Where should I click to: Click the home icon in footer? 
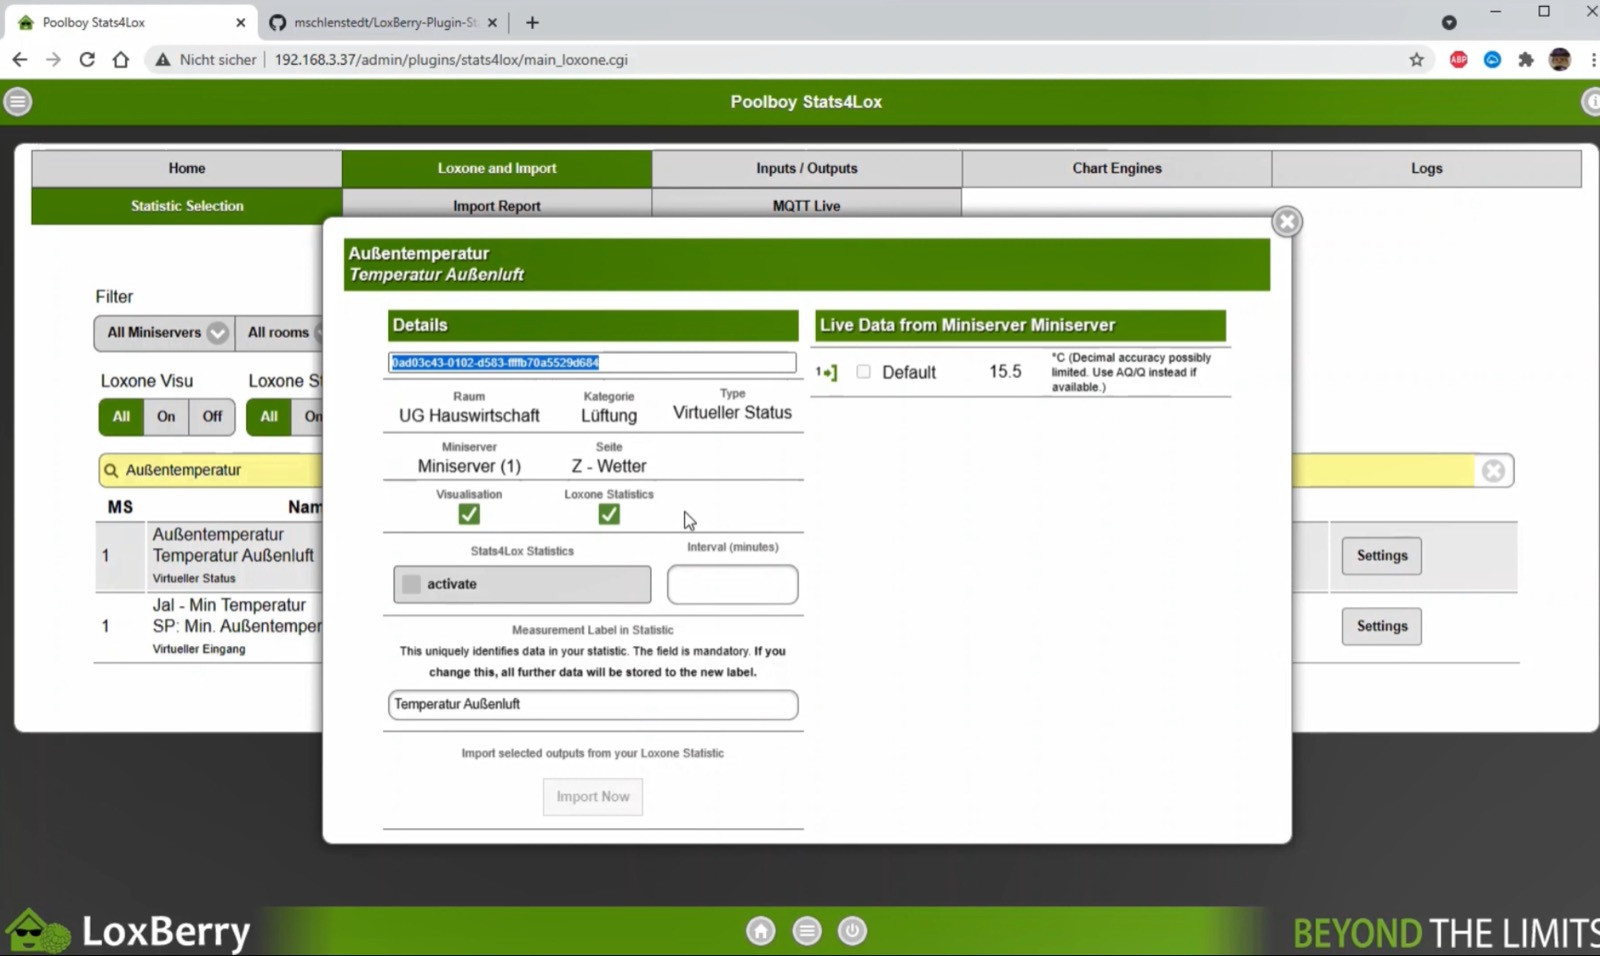pos(760,931)
